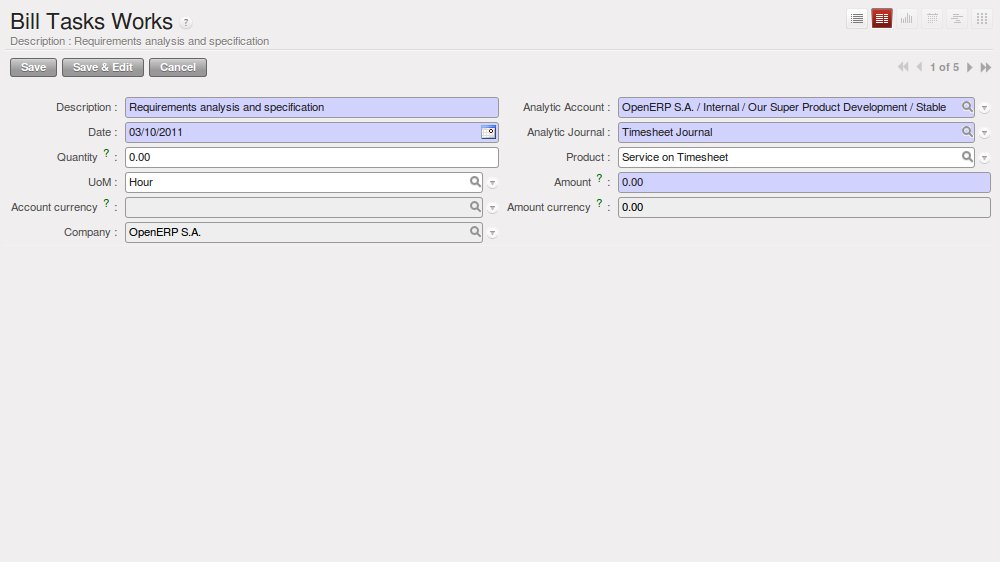Image resolution: width=1000 pixels, height=562 pixels.
Task: Search products via the Product magnifier icon
Action: [967, 157]
